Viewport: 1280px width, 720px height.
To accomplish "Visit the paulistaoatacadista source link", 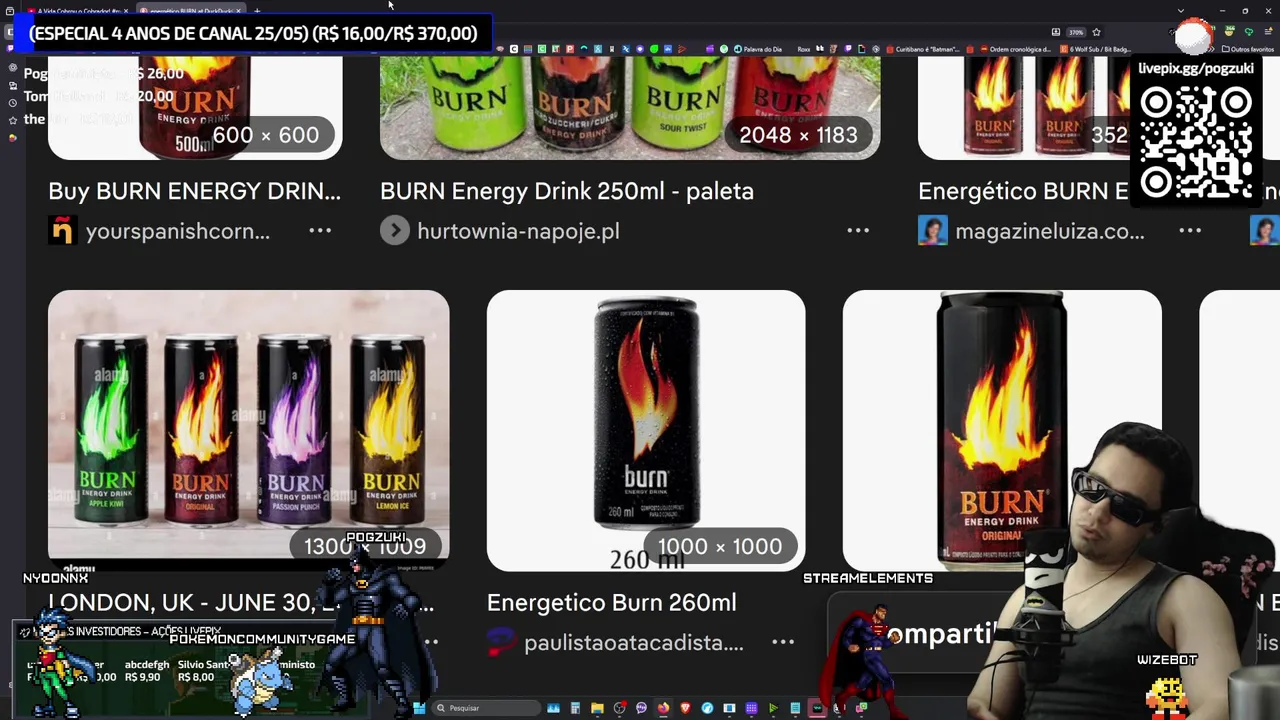I will [634, 643].
